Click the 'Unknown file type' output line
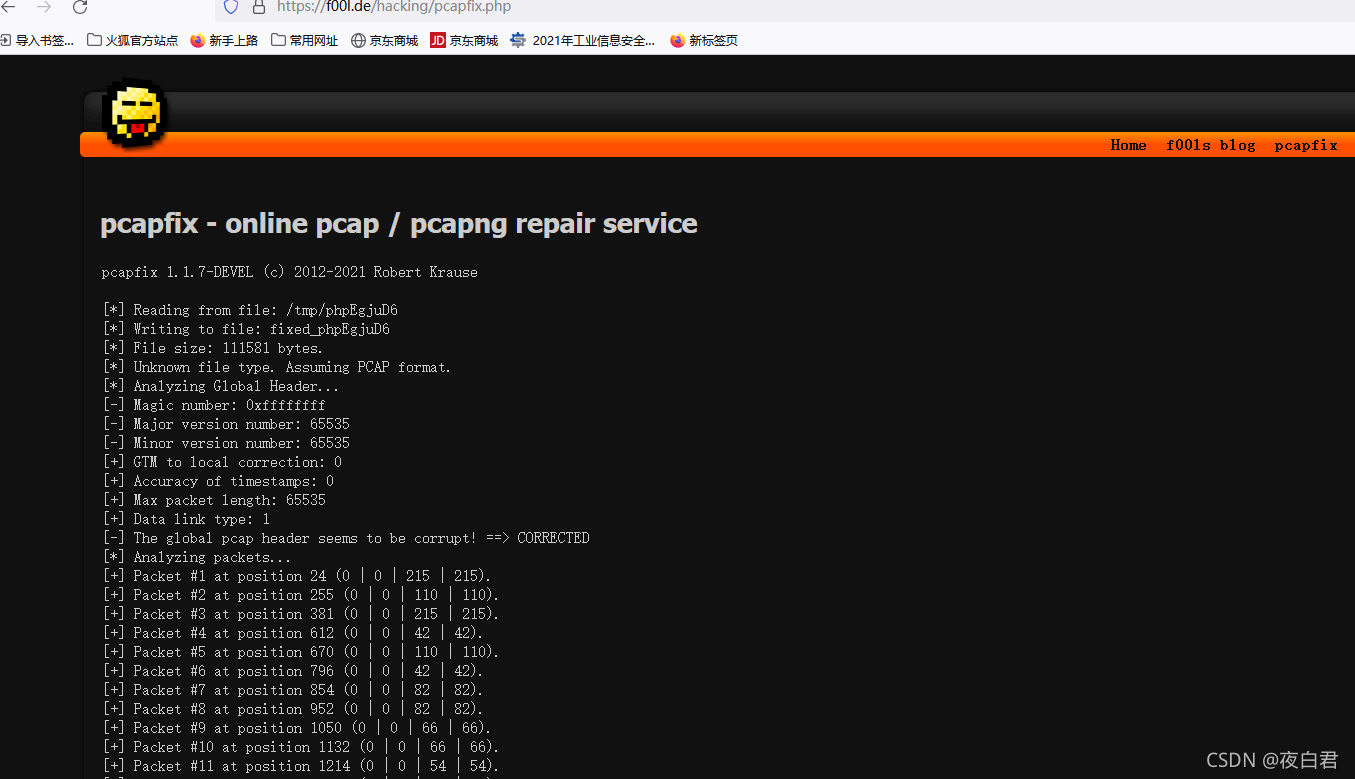The height and width of the screenshot is (779, 1355). click(277, 367)
